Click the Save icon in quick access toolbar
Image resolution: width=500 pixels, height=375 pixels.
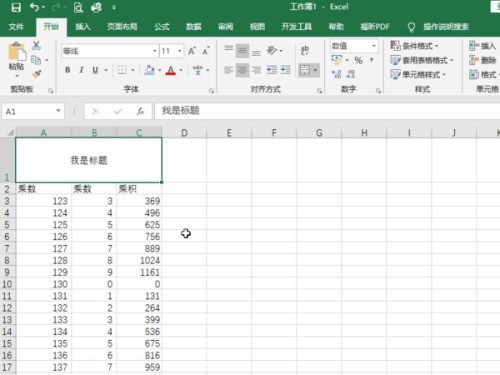pos(16,7)
